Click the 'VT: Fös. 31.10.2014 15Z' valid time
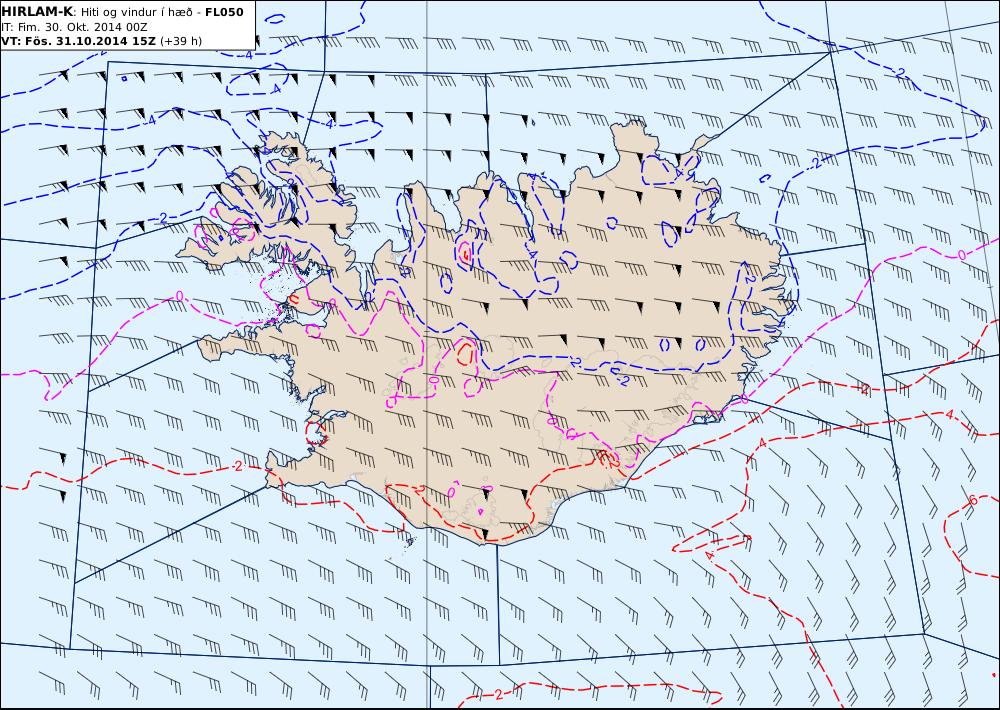1000x710 pixels. (x=78, y=41)
